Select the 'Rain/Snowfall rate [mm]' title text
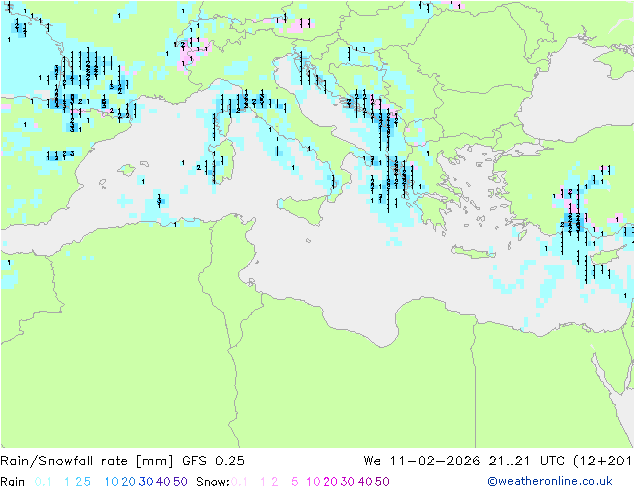 (87, 460)
